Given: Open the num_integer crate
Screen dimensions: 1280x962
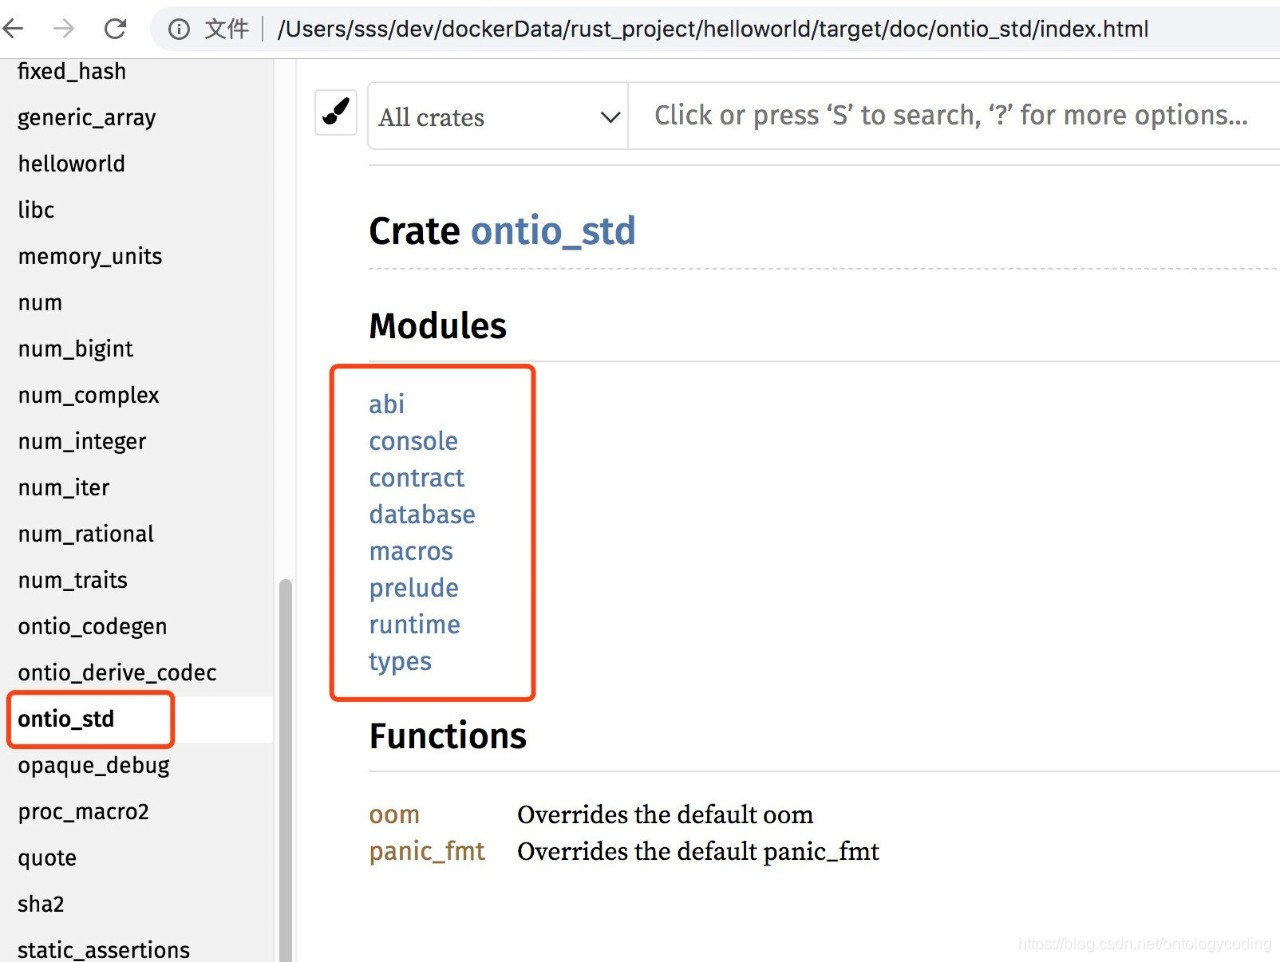Looking at the screenshot, I should click(x=82, y=441).
